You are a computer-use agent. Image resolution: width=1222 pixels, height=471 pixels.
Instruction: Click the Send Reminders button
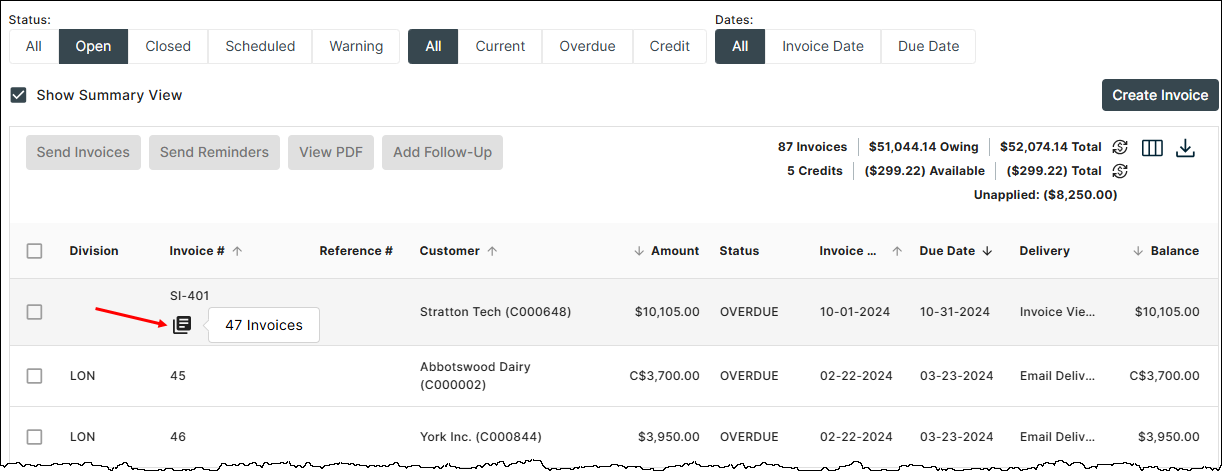click(214, 152)
